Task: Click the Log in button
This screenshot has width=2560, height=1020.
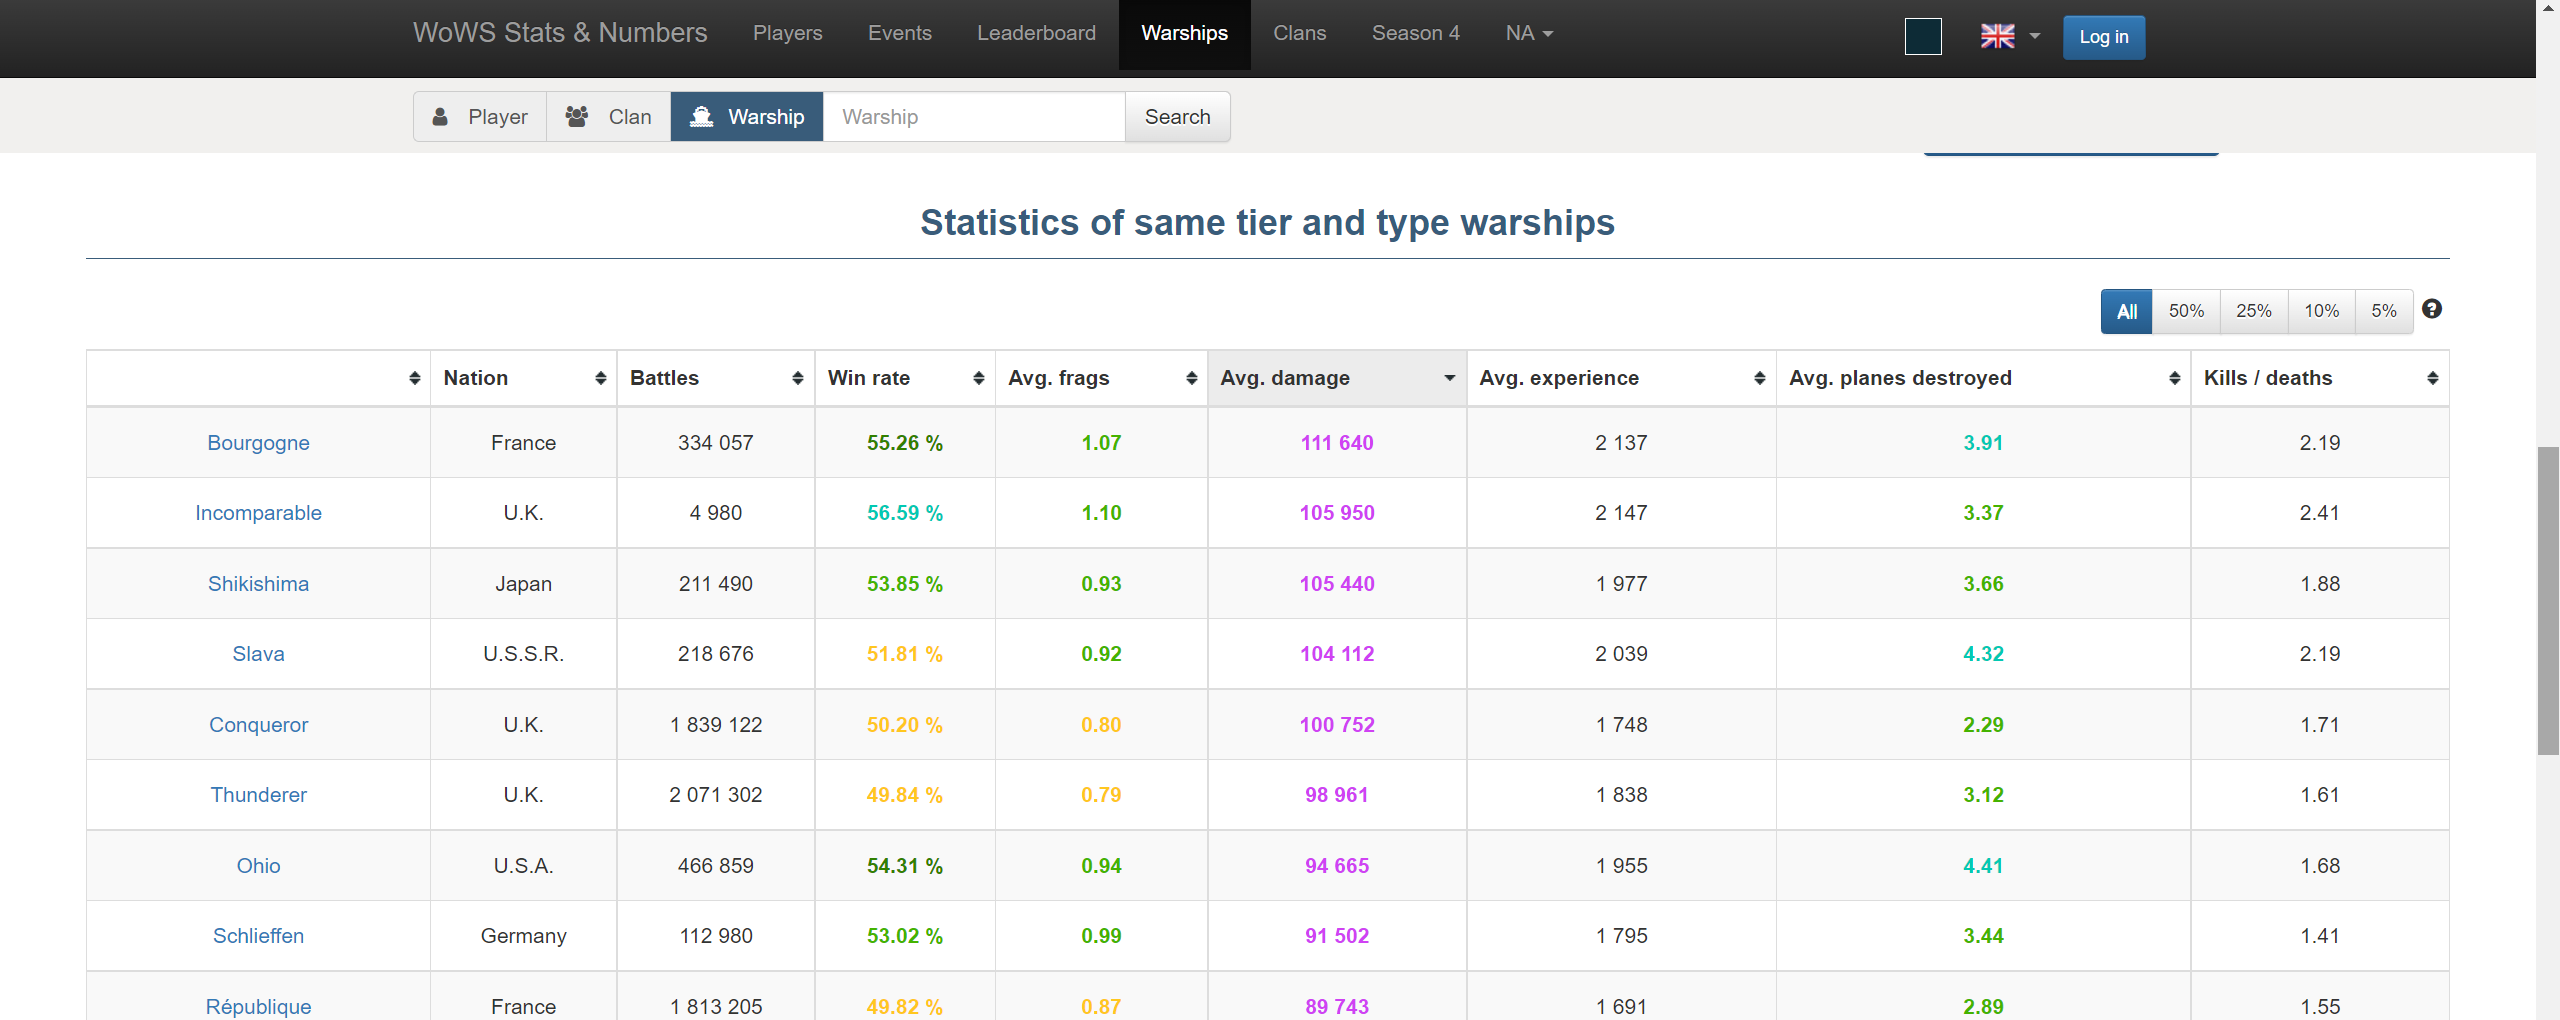Action: 2103,37
